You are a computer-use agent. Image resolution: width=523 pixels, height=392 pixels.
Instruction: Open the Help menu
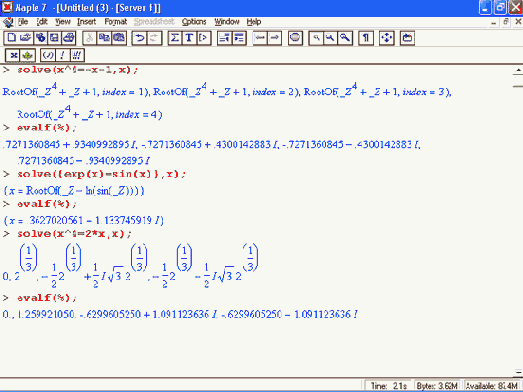tap(254, 22)
